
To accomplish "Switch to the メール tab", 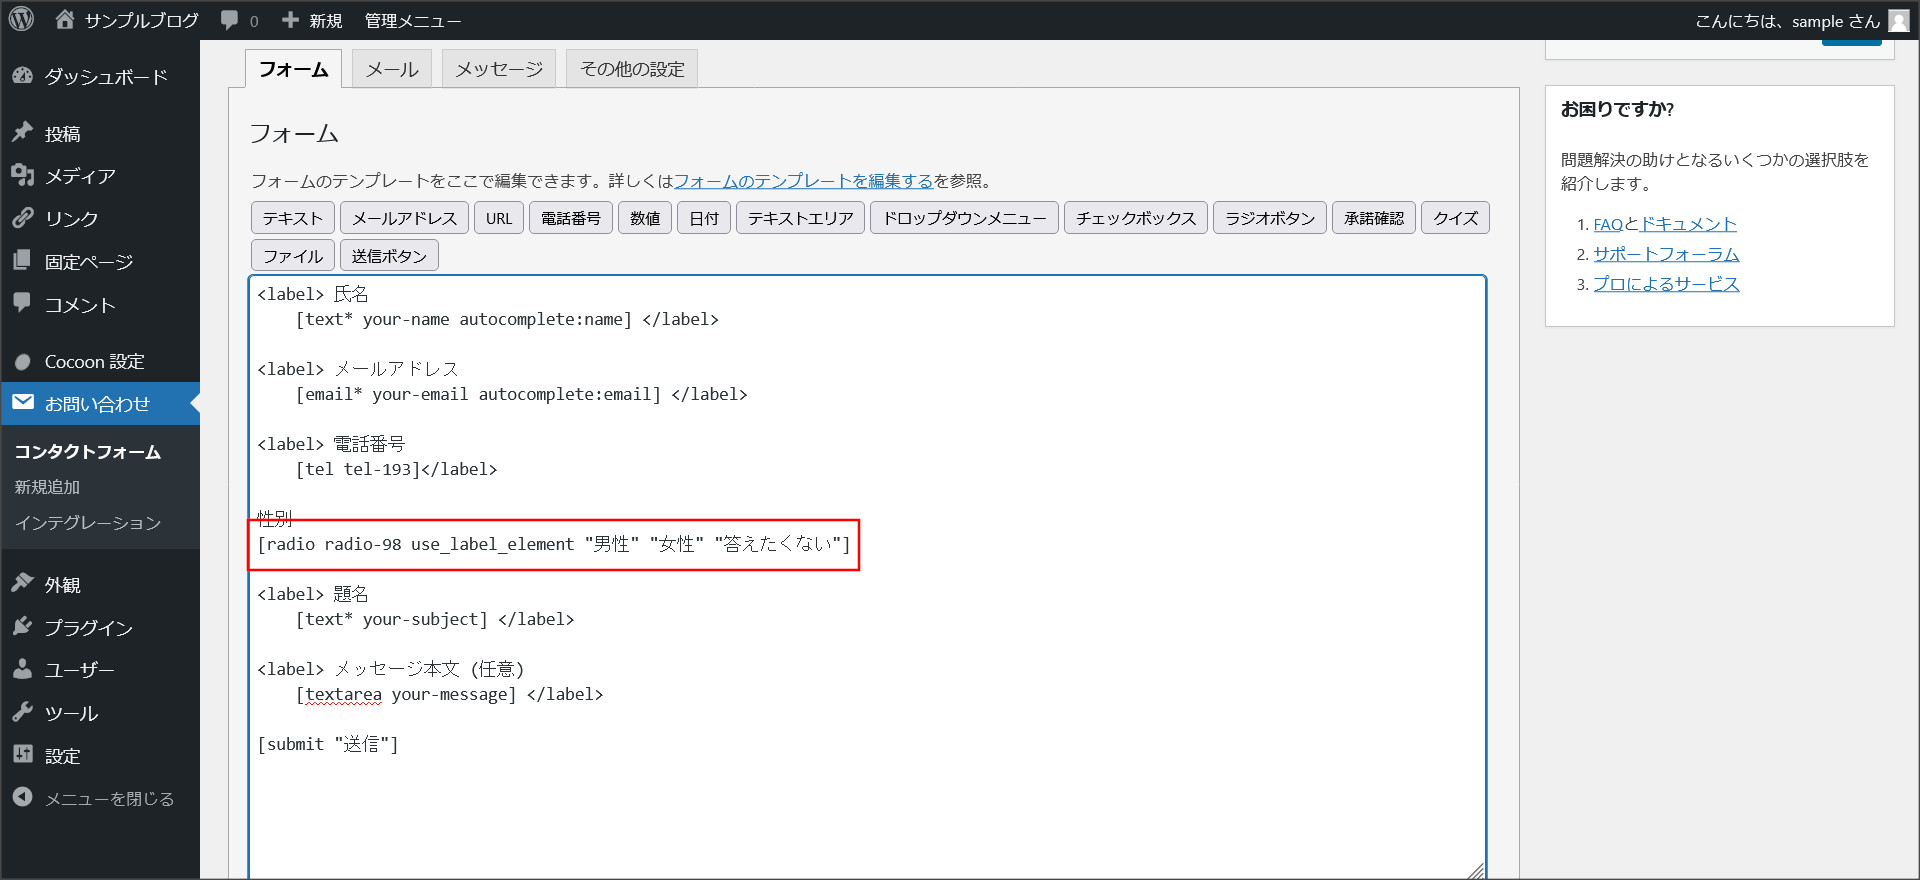I will (x=392, y=69).
